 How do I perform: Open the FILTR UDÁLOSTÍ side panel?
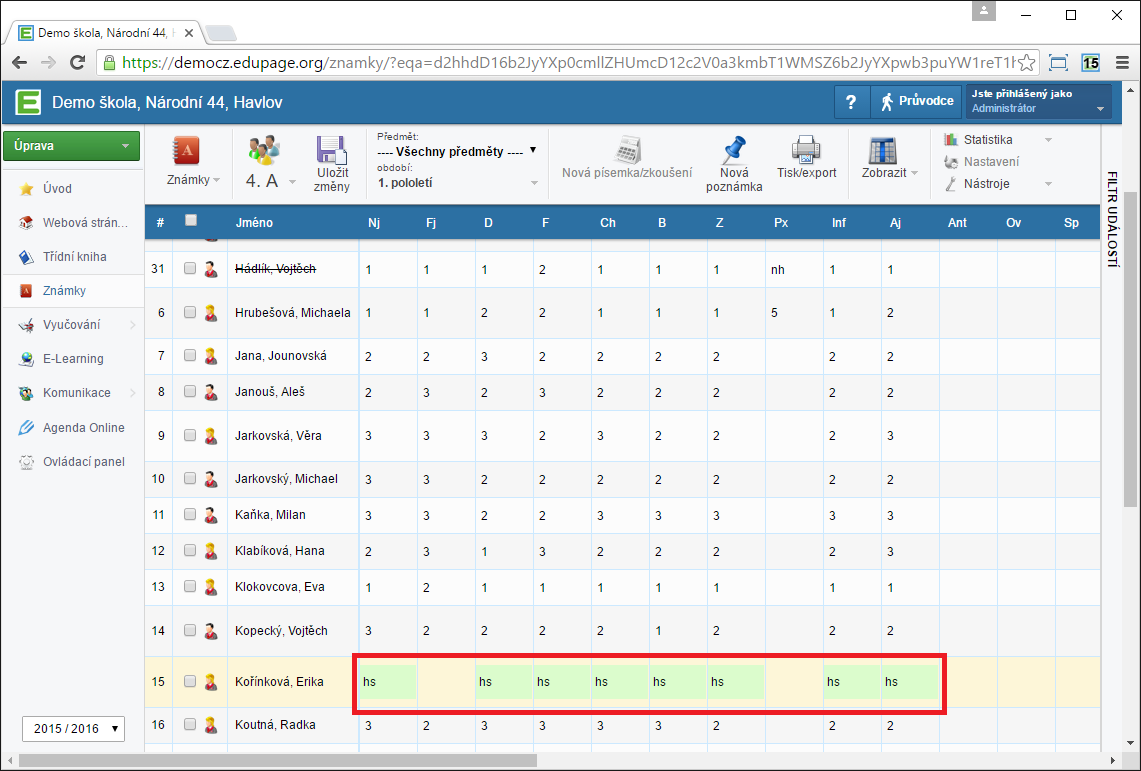point(1112,218)
